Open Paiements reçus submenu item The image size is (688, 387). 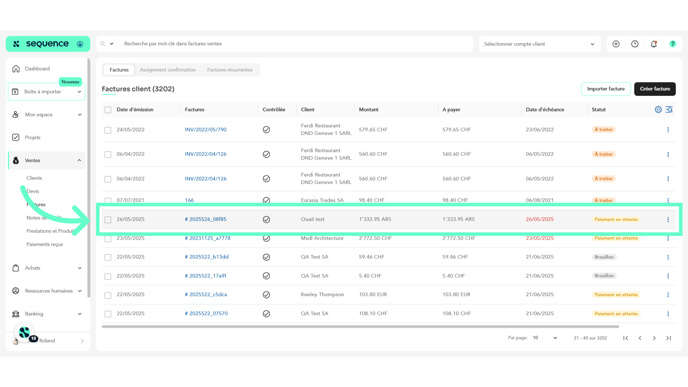pos(45,244)
